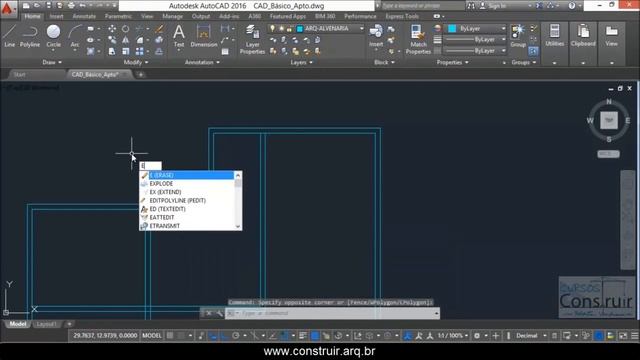
Task: Choose EX (EXTEND) in autocomplete list
Action: (x=187, y=192)
